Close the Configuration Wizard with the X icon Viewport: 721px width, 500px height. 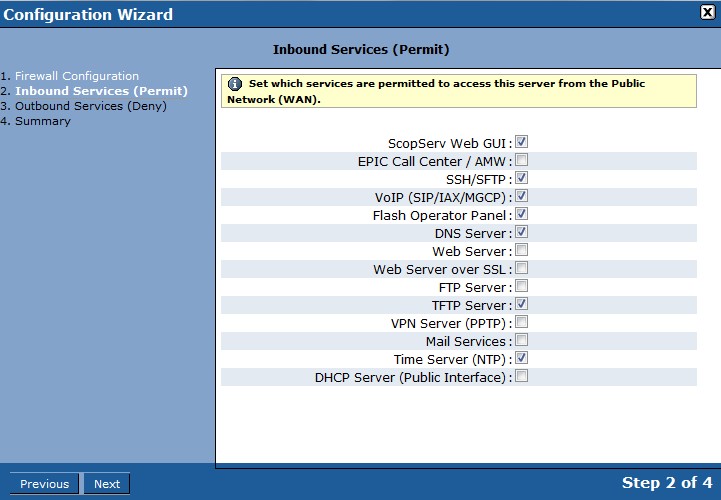click(708, 12)
